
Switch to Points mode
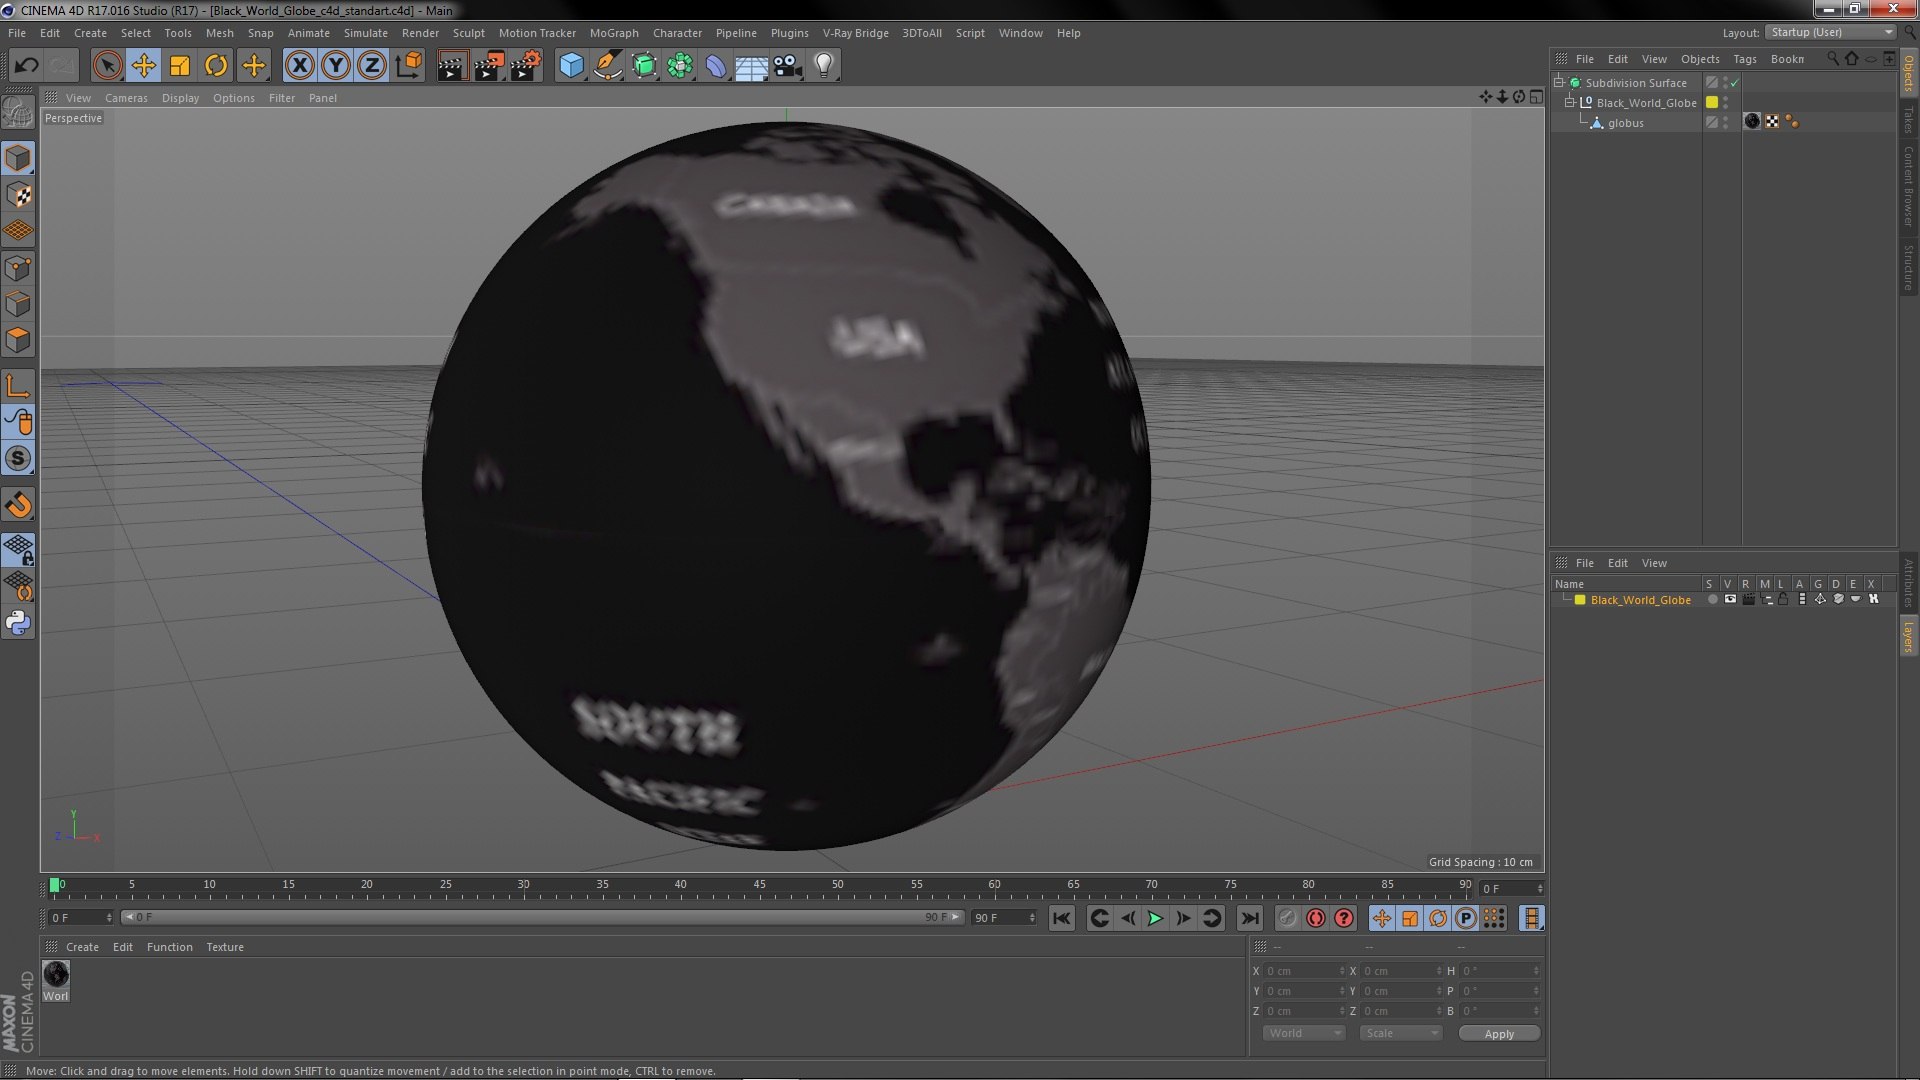coord(18,267)
